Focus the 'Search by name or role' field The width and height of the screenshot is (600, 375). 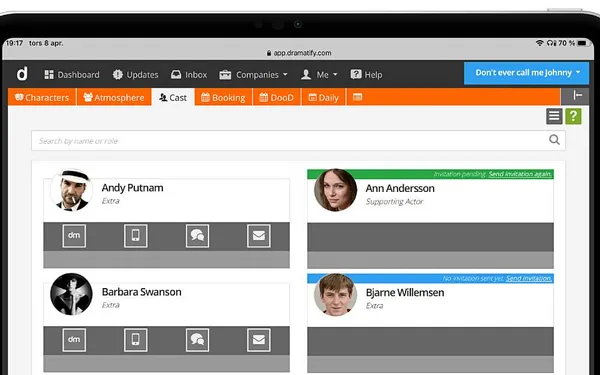298,140
